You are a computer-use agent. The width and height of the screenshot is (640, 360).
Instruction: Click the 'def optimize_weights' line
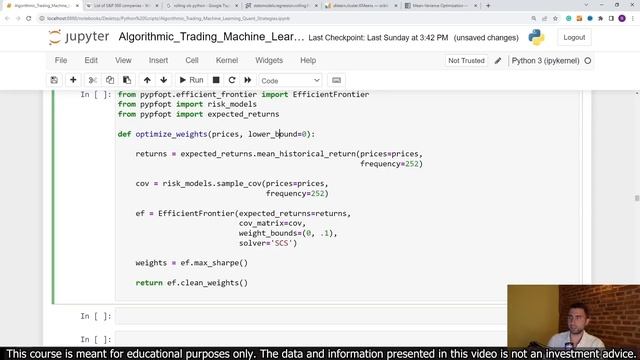pos(216,134)
